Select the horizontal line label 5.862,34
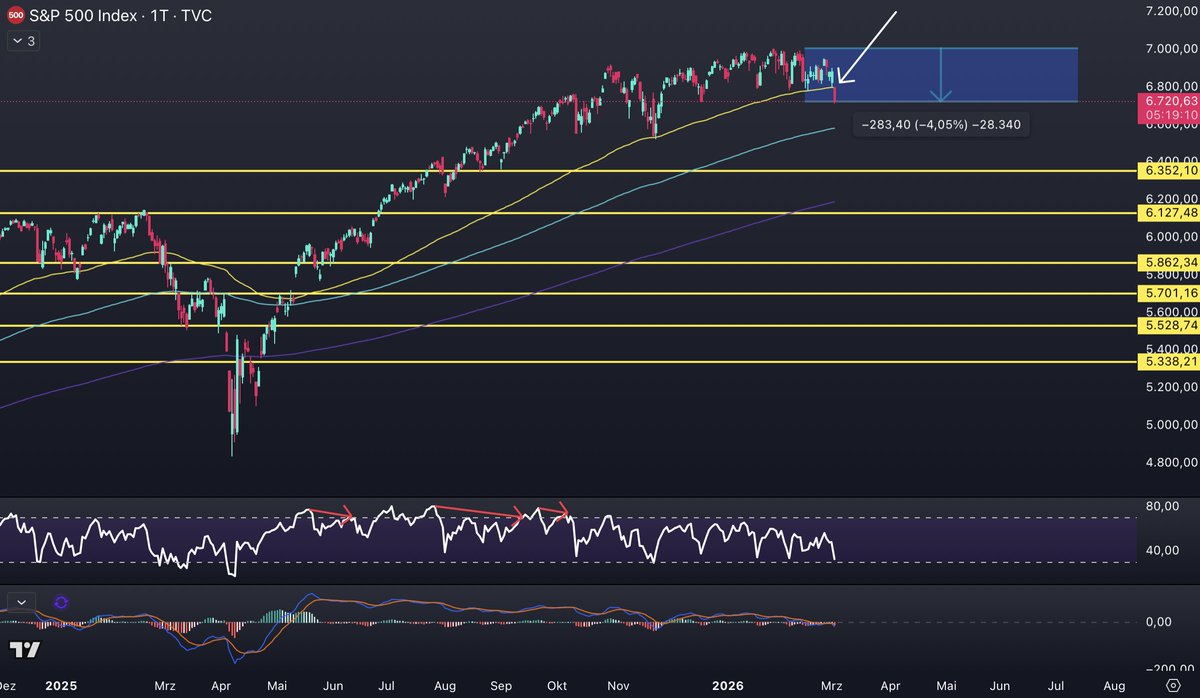 click(1170, 262)
